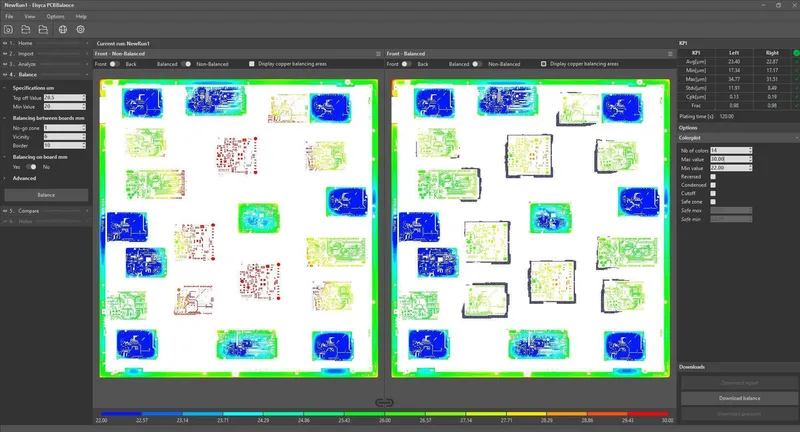Viewport: 800px width, 432px height.
Task: Click the new run icon in toolbar
Action: [x=8, y=30]
